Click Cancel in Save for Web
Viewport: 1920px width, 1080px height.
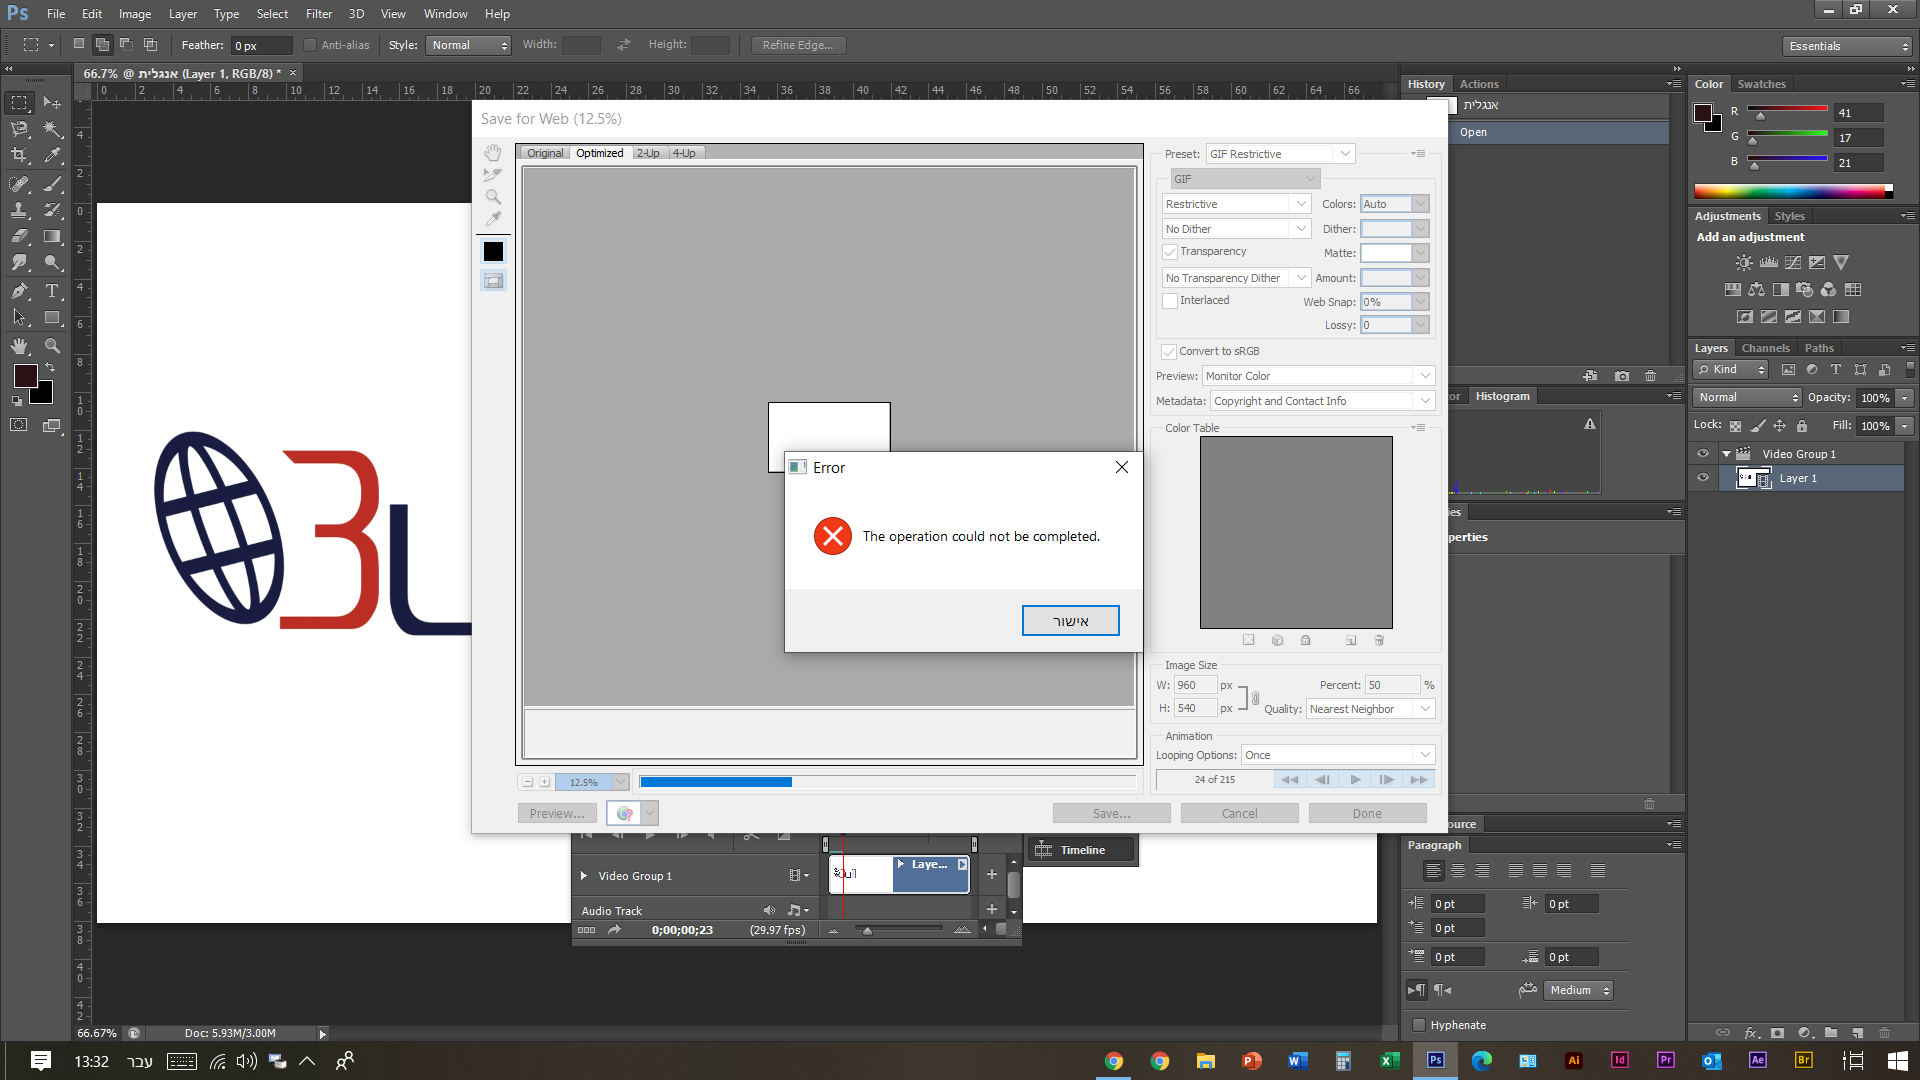coord(1239,813)
